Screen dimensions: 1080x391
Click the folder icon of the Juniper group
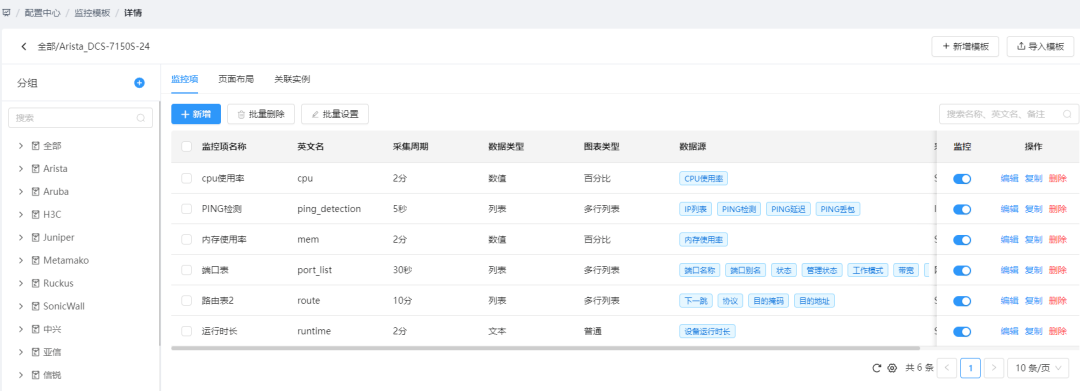tap(36, 237)
